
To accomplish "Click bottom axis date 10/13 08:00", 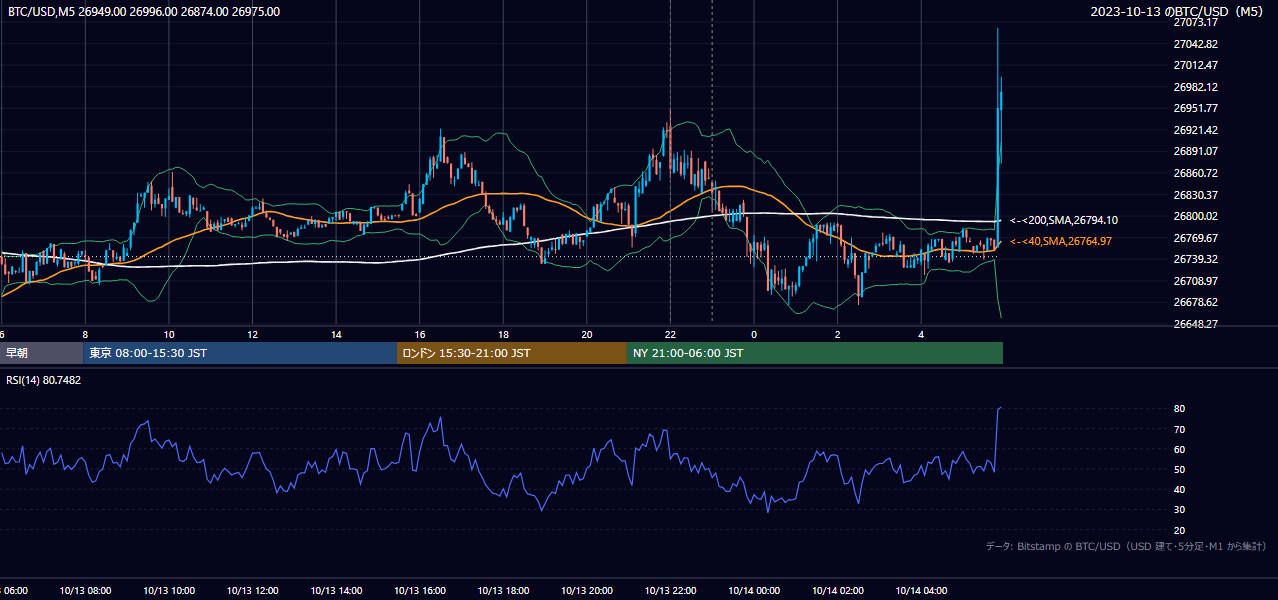I will coord(85,590).
